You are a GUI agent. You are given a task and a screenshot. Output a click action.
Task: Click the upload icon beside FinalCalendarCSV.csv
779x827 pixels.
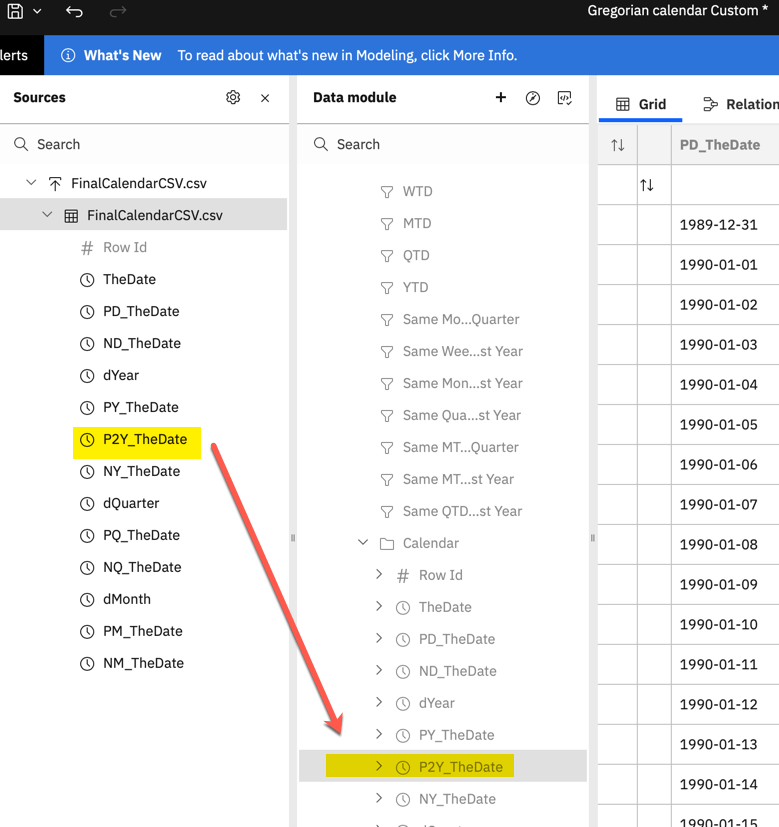(55, 184)
